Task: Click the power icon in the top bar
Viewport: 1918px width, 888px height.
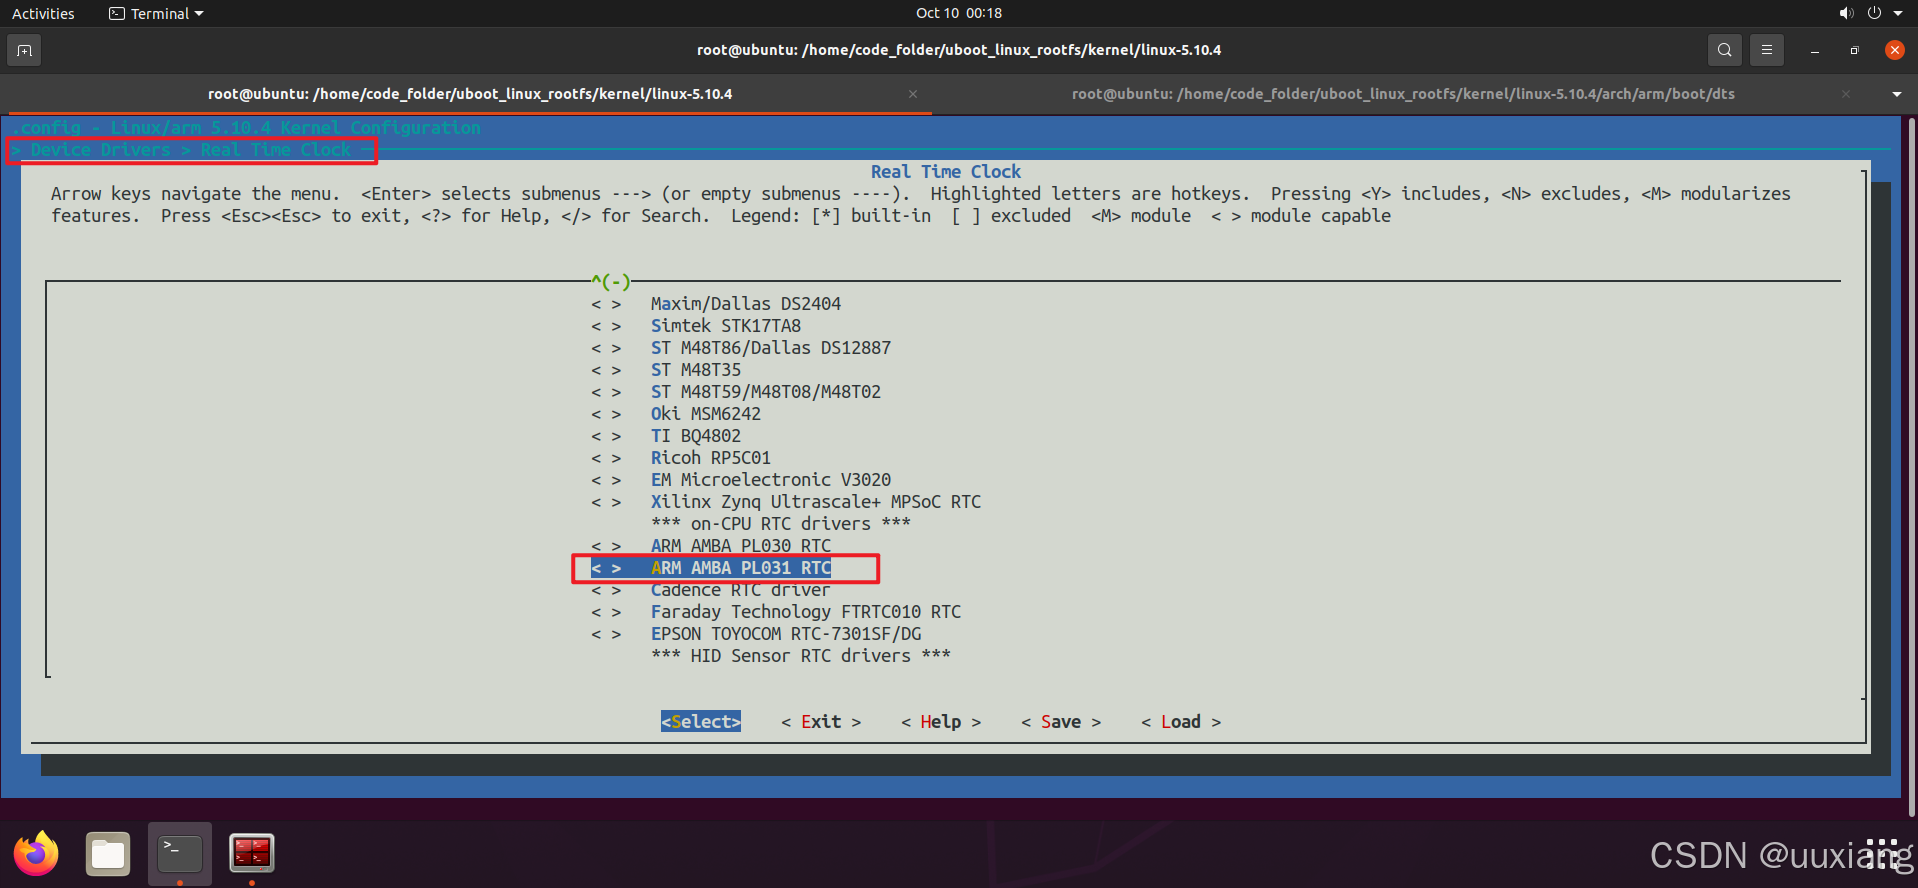Action: pos(1874,13)
